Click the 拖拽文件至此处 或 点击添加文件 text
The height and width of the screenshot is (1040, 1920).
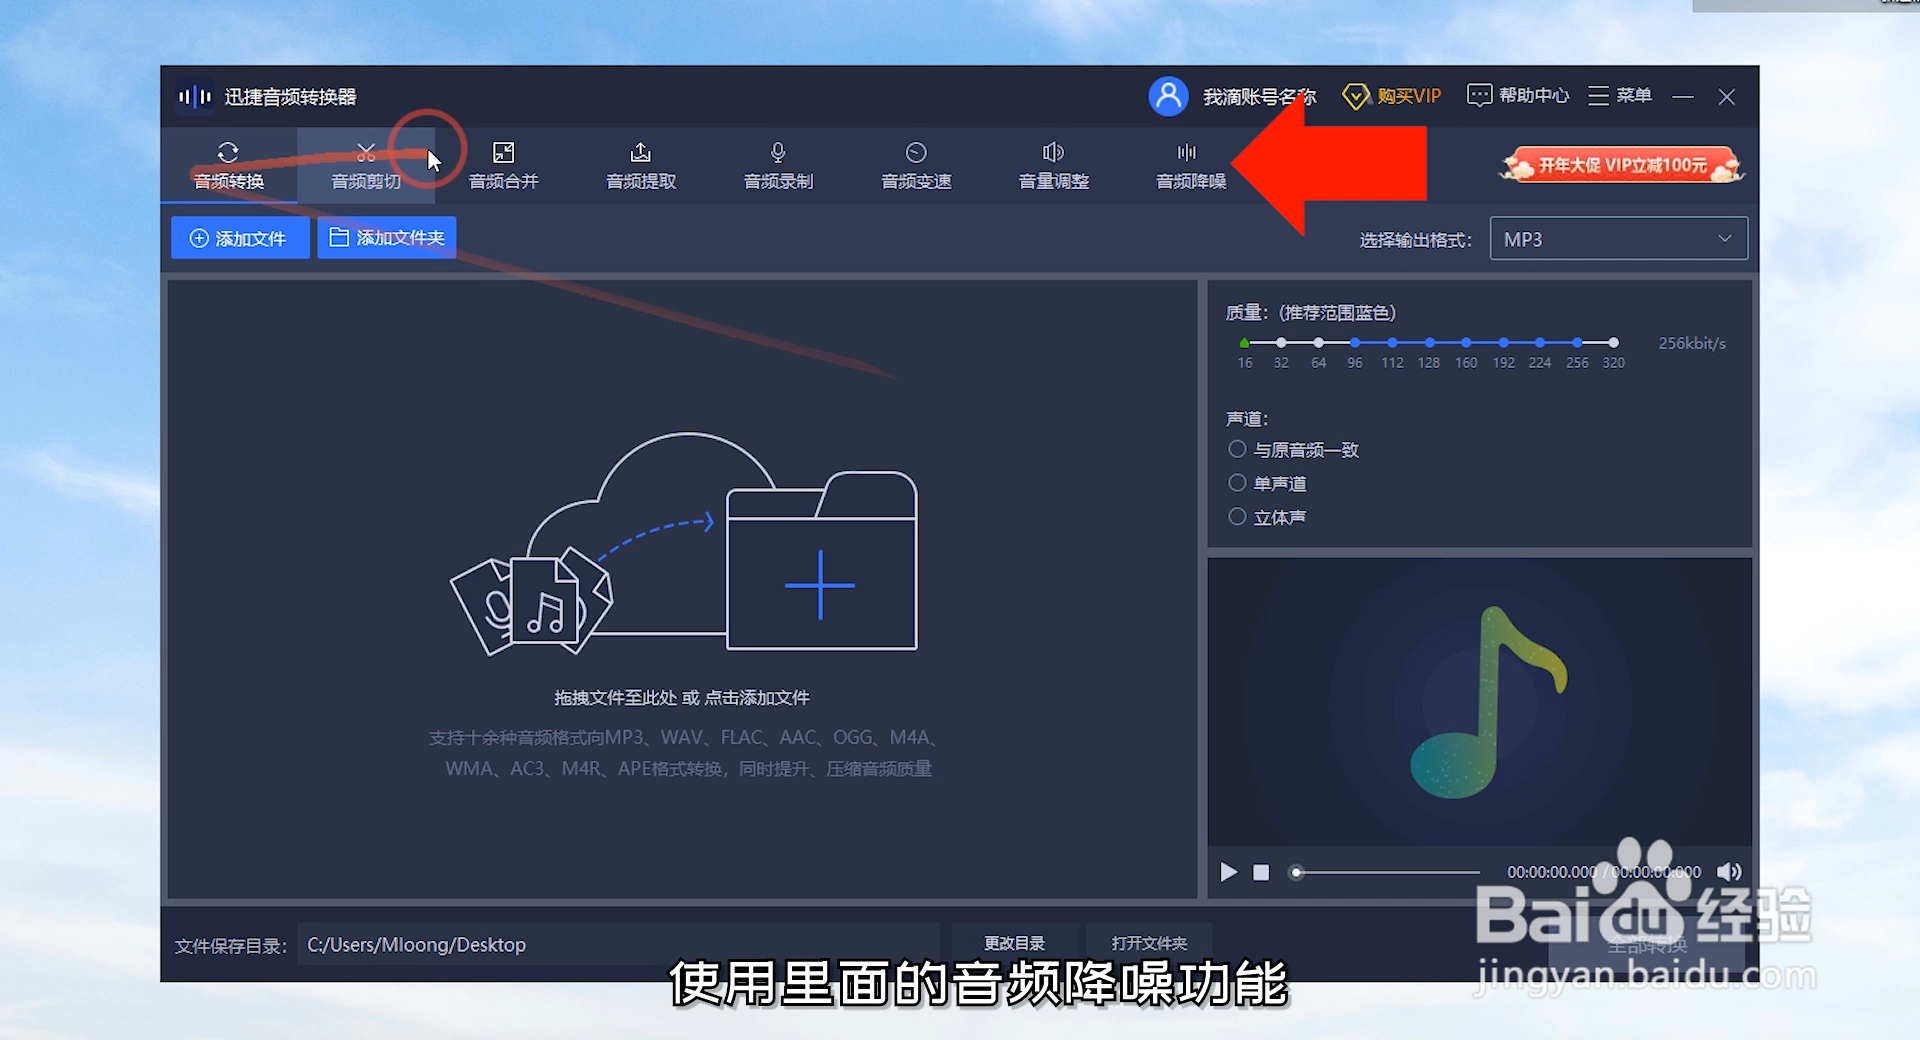[682, 698]
